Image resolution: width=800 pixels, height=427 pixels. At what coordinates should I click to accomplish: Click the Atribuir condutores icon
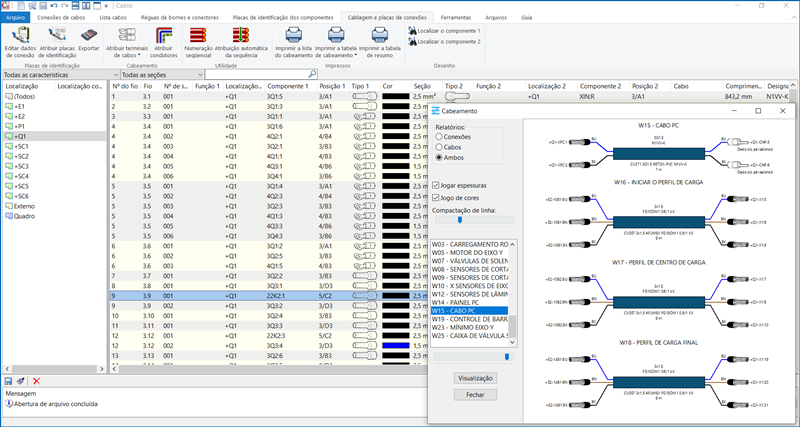click(x=163, y=35)
